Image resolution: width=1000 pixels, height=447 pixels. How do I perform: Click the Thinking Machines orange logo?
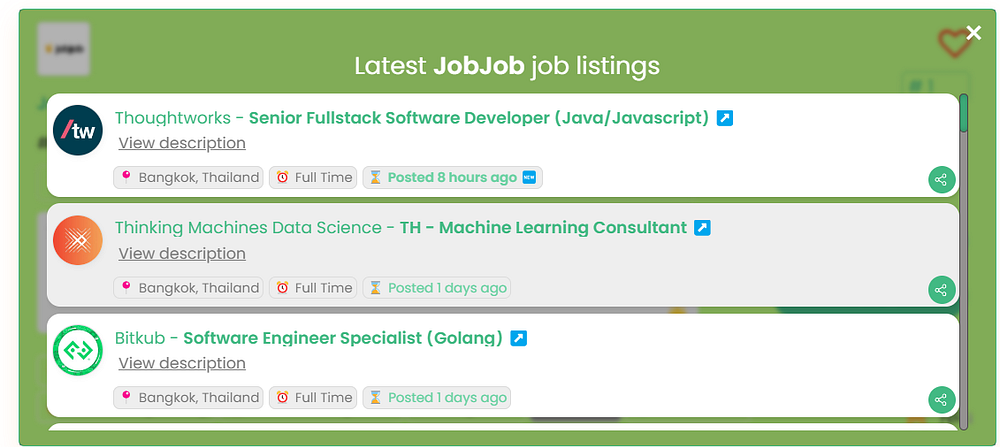[x=78, y=241]
